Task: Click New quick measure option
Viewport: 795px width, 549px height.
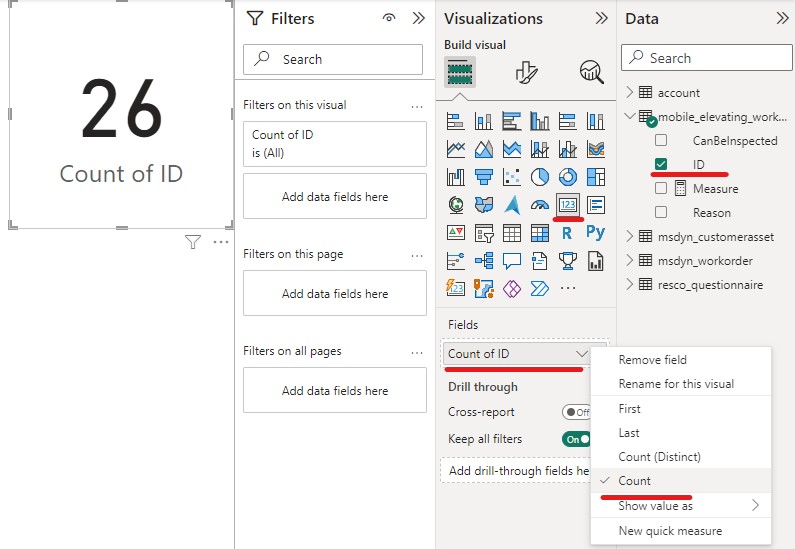Action: pos(670,531)
